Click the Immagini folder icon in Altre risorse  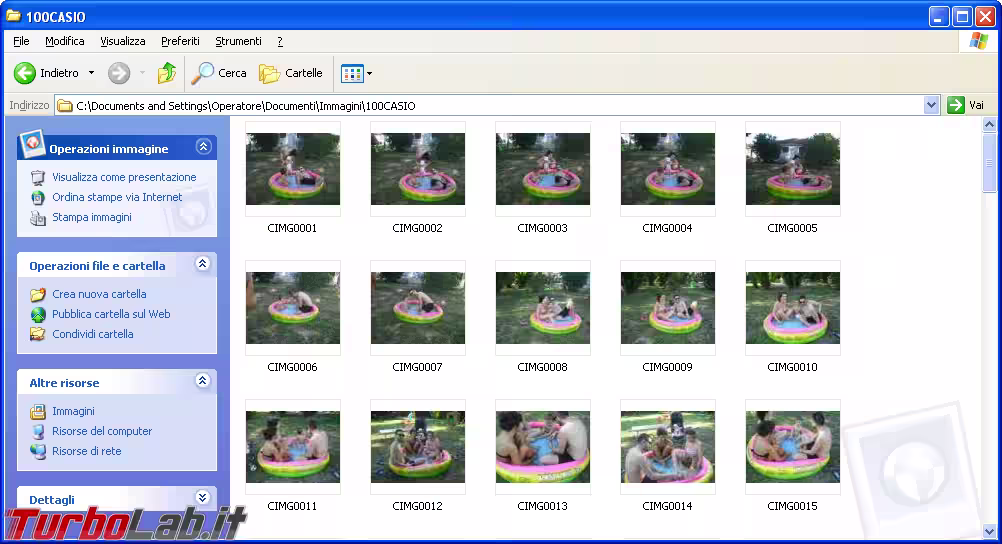38,411
